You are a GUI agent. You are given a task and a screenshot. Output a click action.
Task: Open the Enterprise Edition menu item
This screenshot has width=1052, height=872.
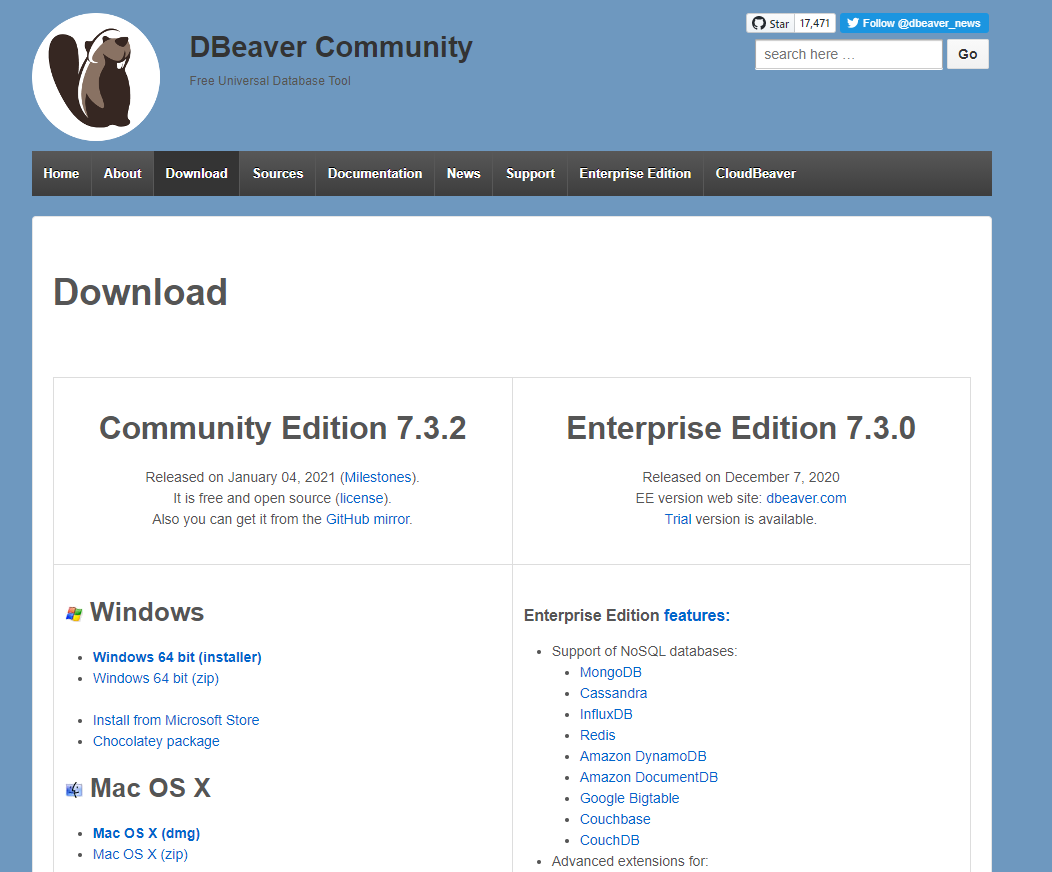pyautogui.click(x=635, y=174)
